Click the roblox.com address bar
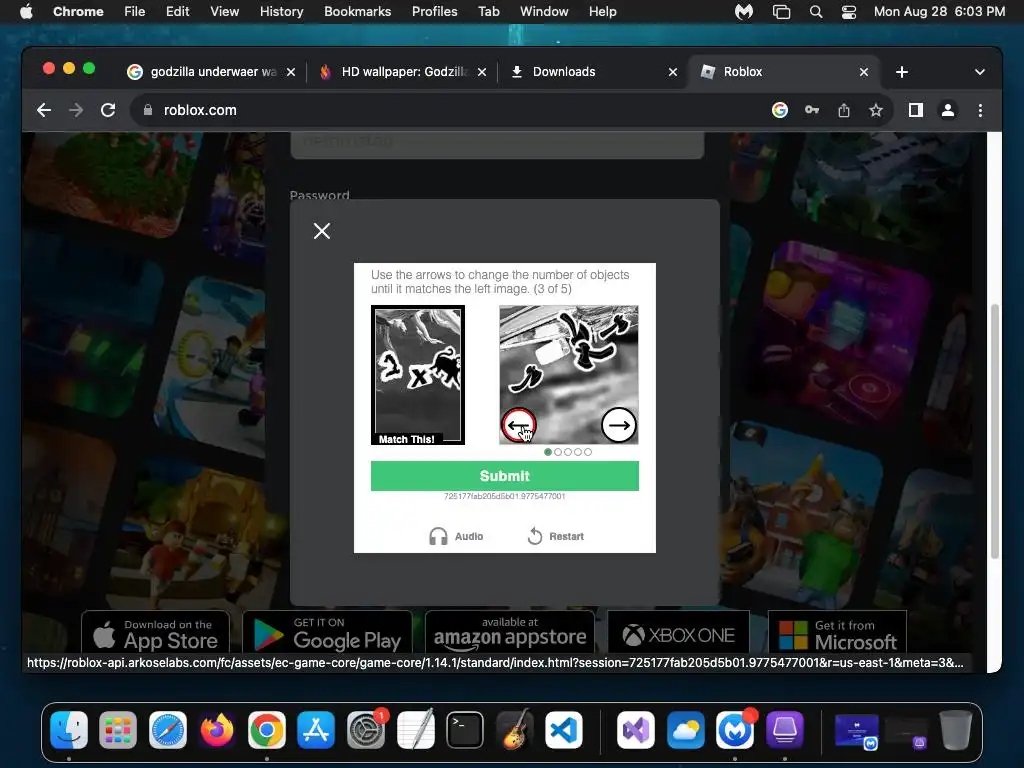The image size is (1024, 768). point(451,110)
